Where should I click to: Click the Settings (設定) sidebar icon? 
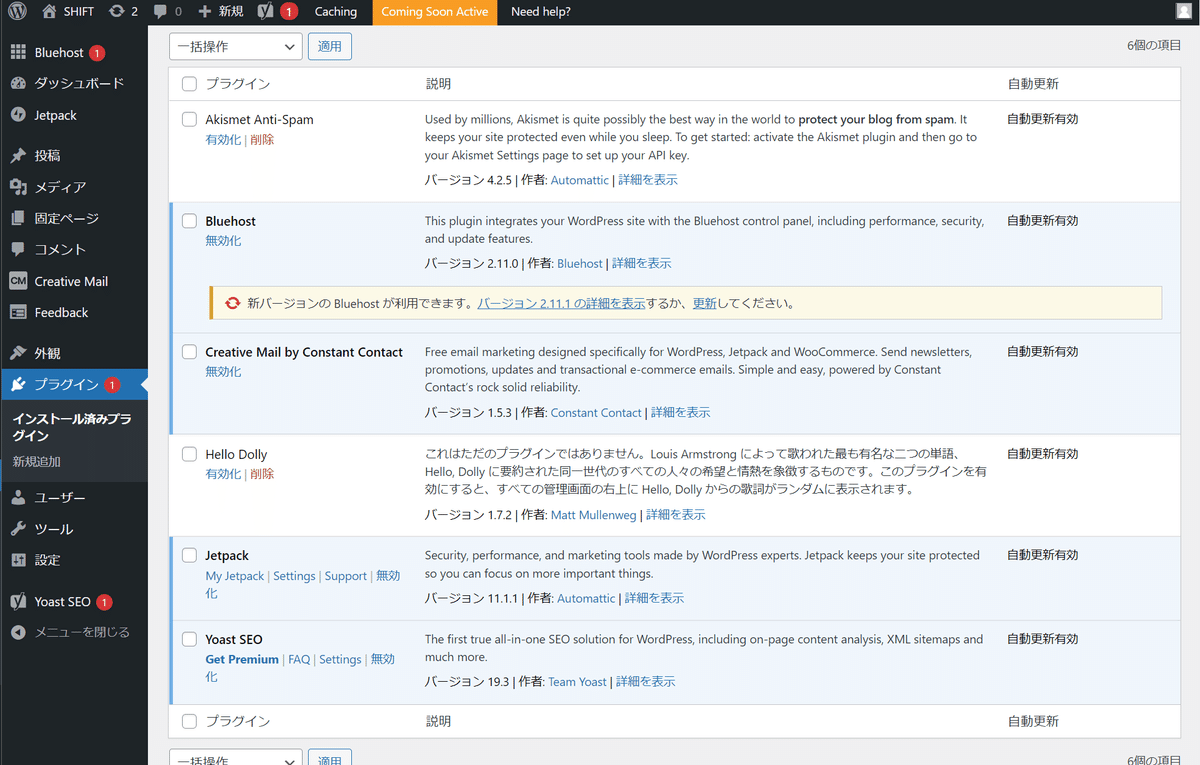pos(18,560)
